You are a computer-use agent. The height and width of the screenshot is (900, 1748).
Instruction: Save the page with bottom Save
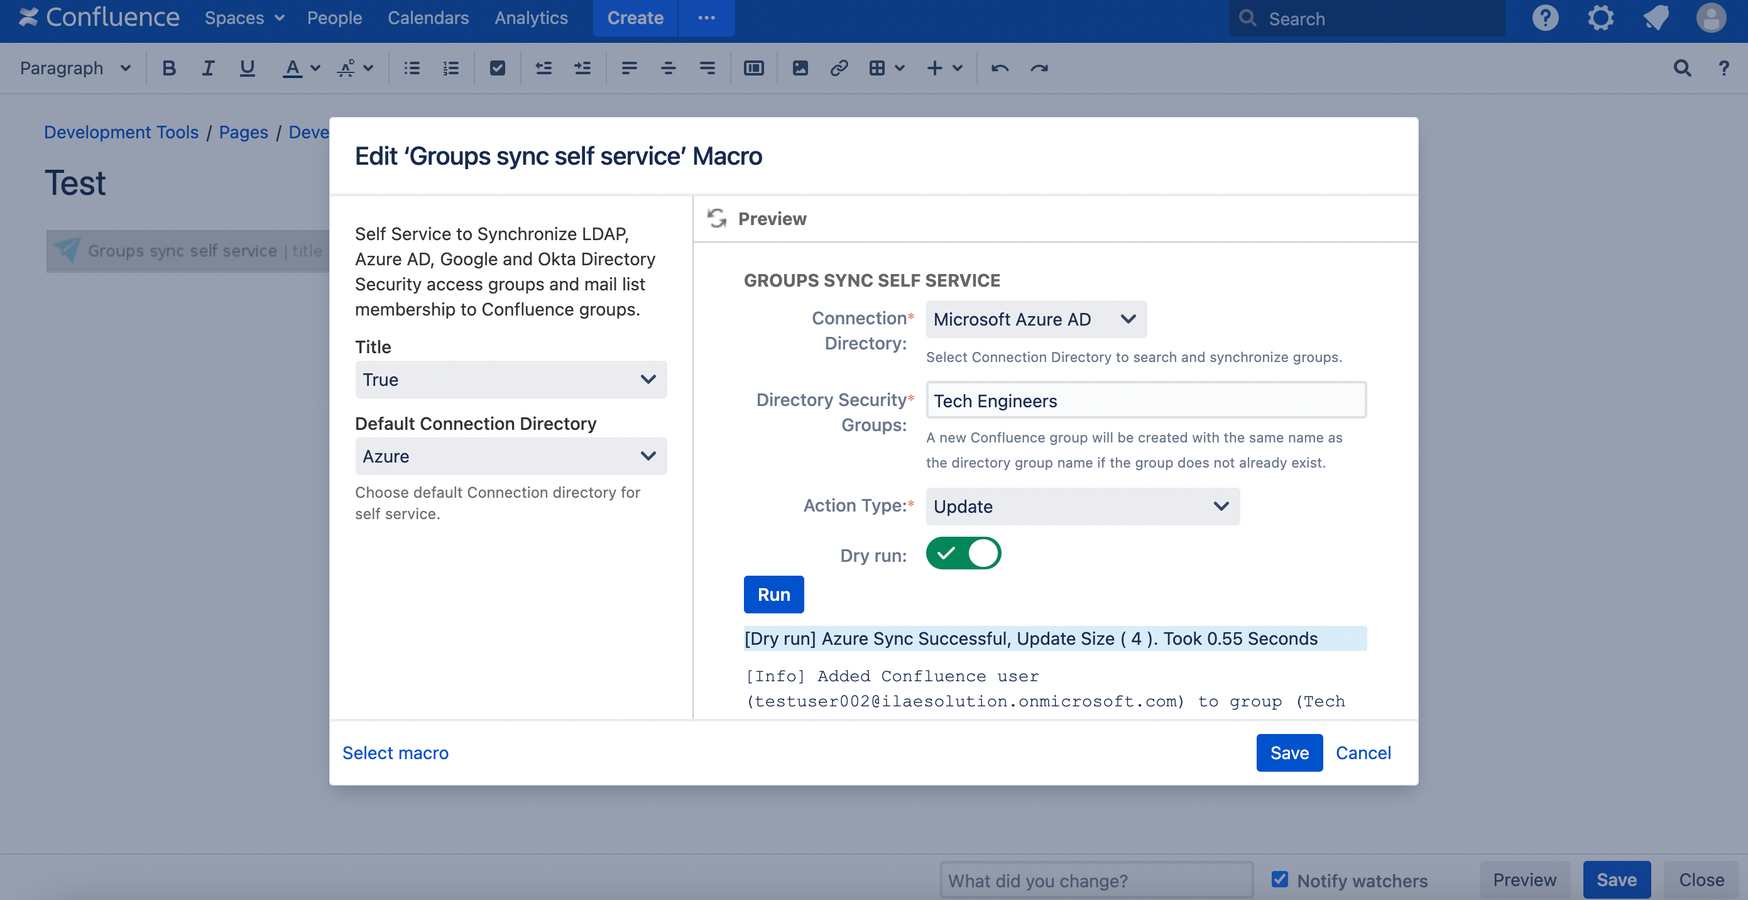(x=1616, y=880)
